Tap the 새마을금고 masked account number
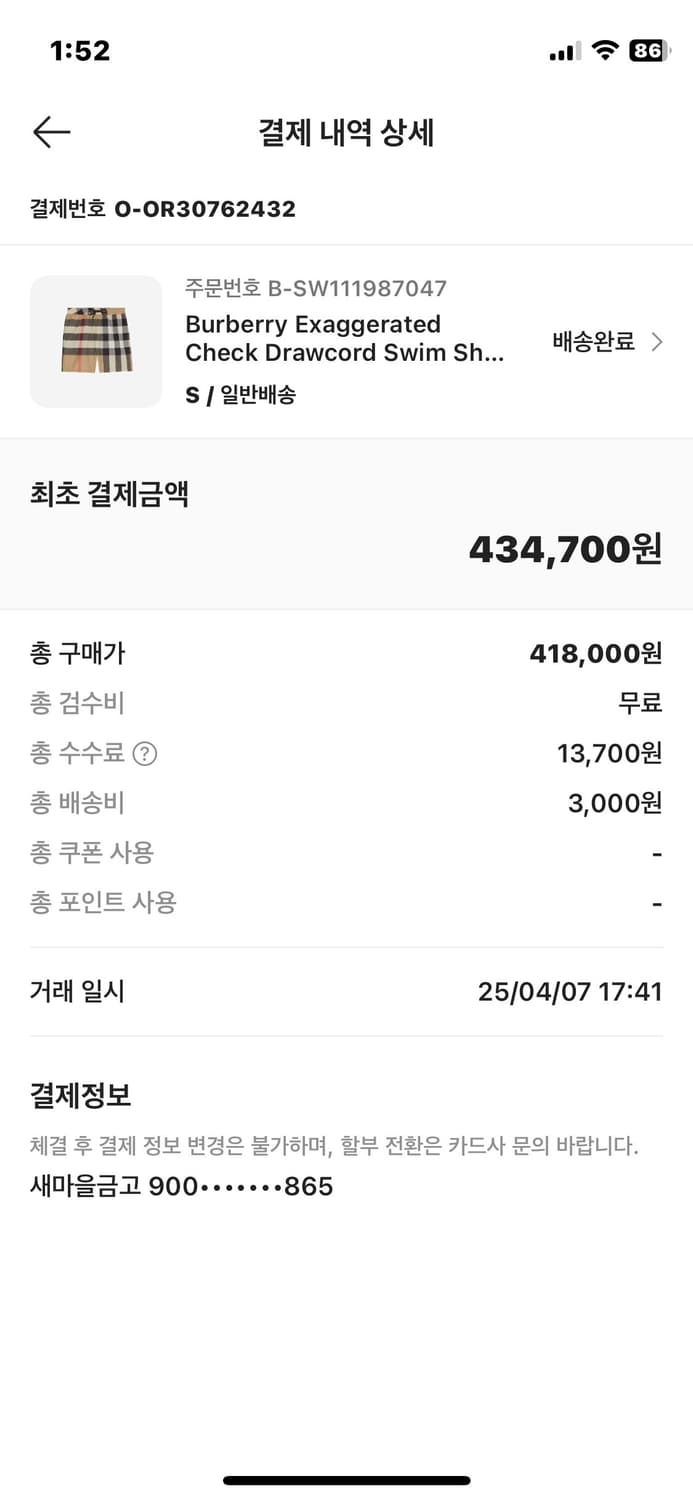This screenshot has height=1500, width=693. pos(180,1186)
